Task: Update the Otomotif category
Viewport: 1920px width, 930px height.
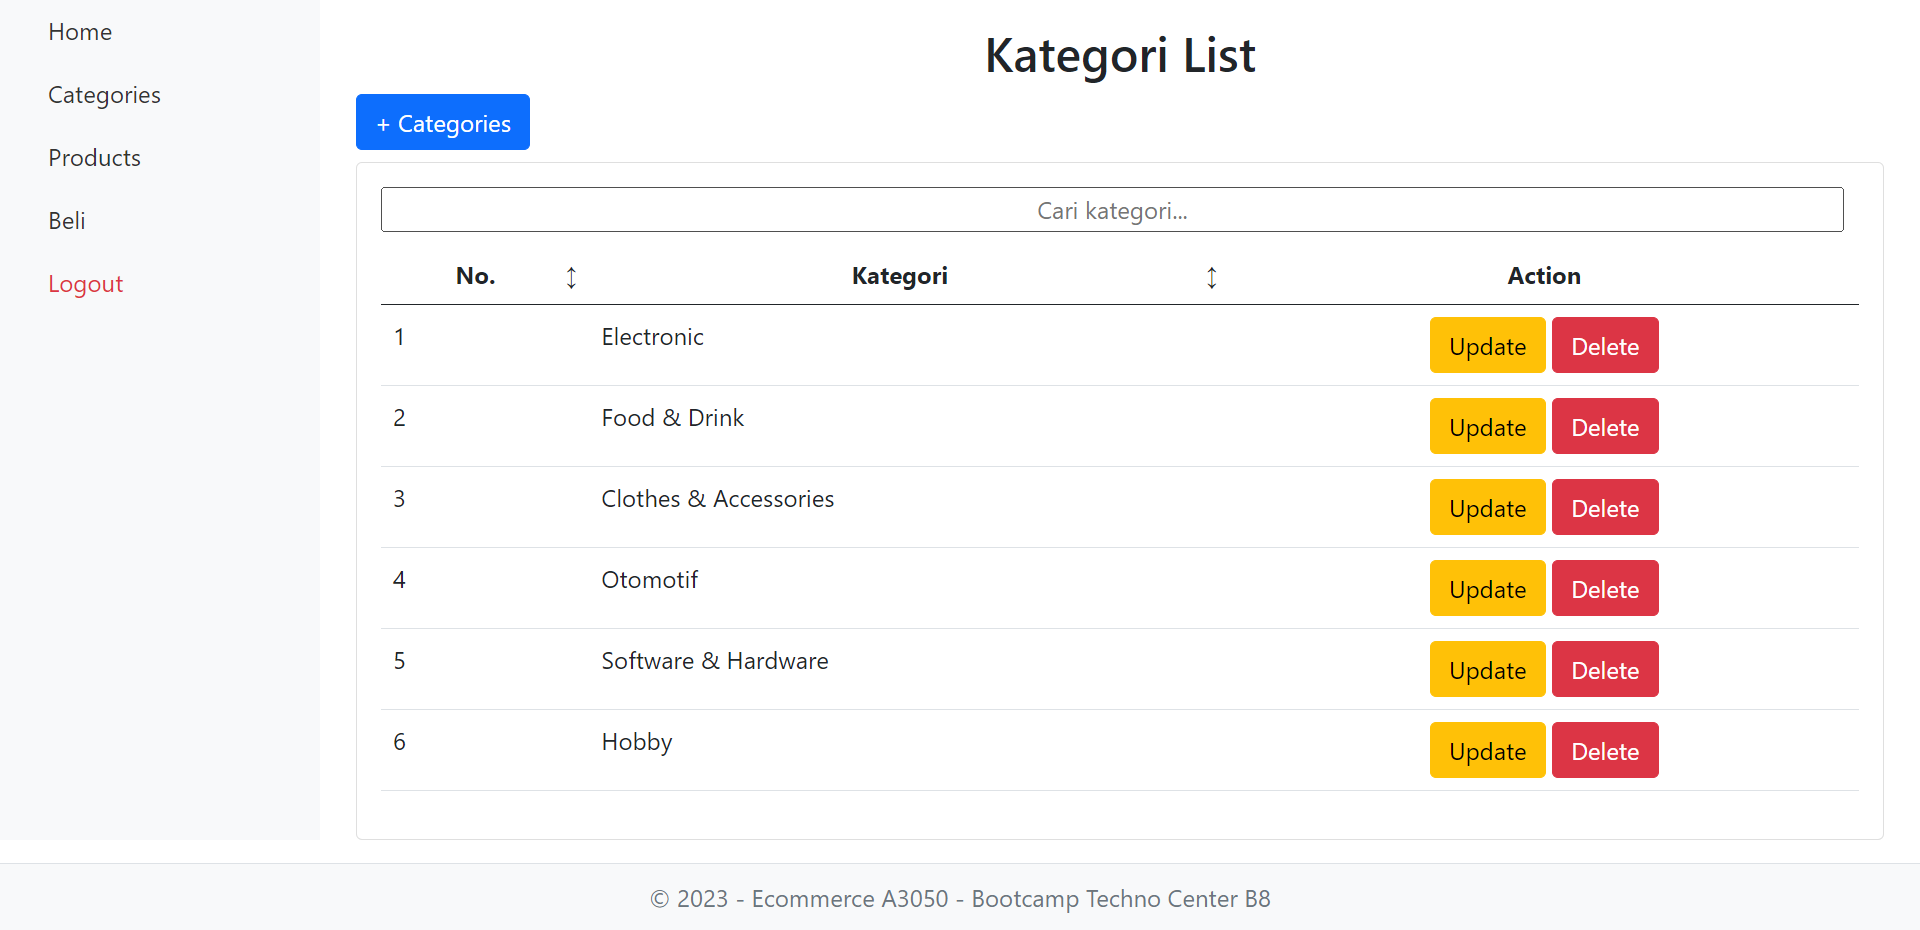Action: [1487, 589]
